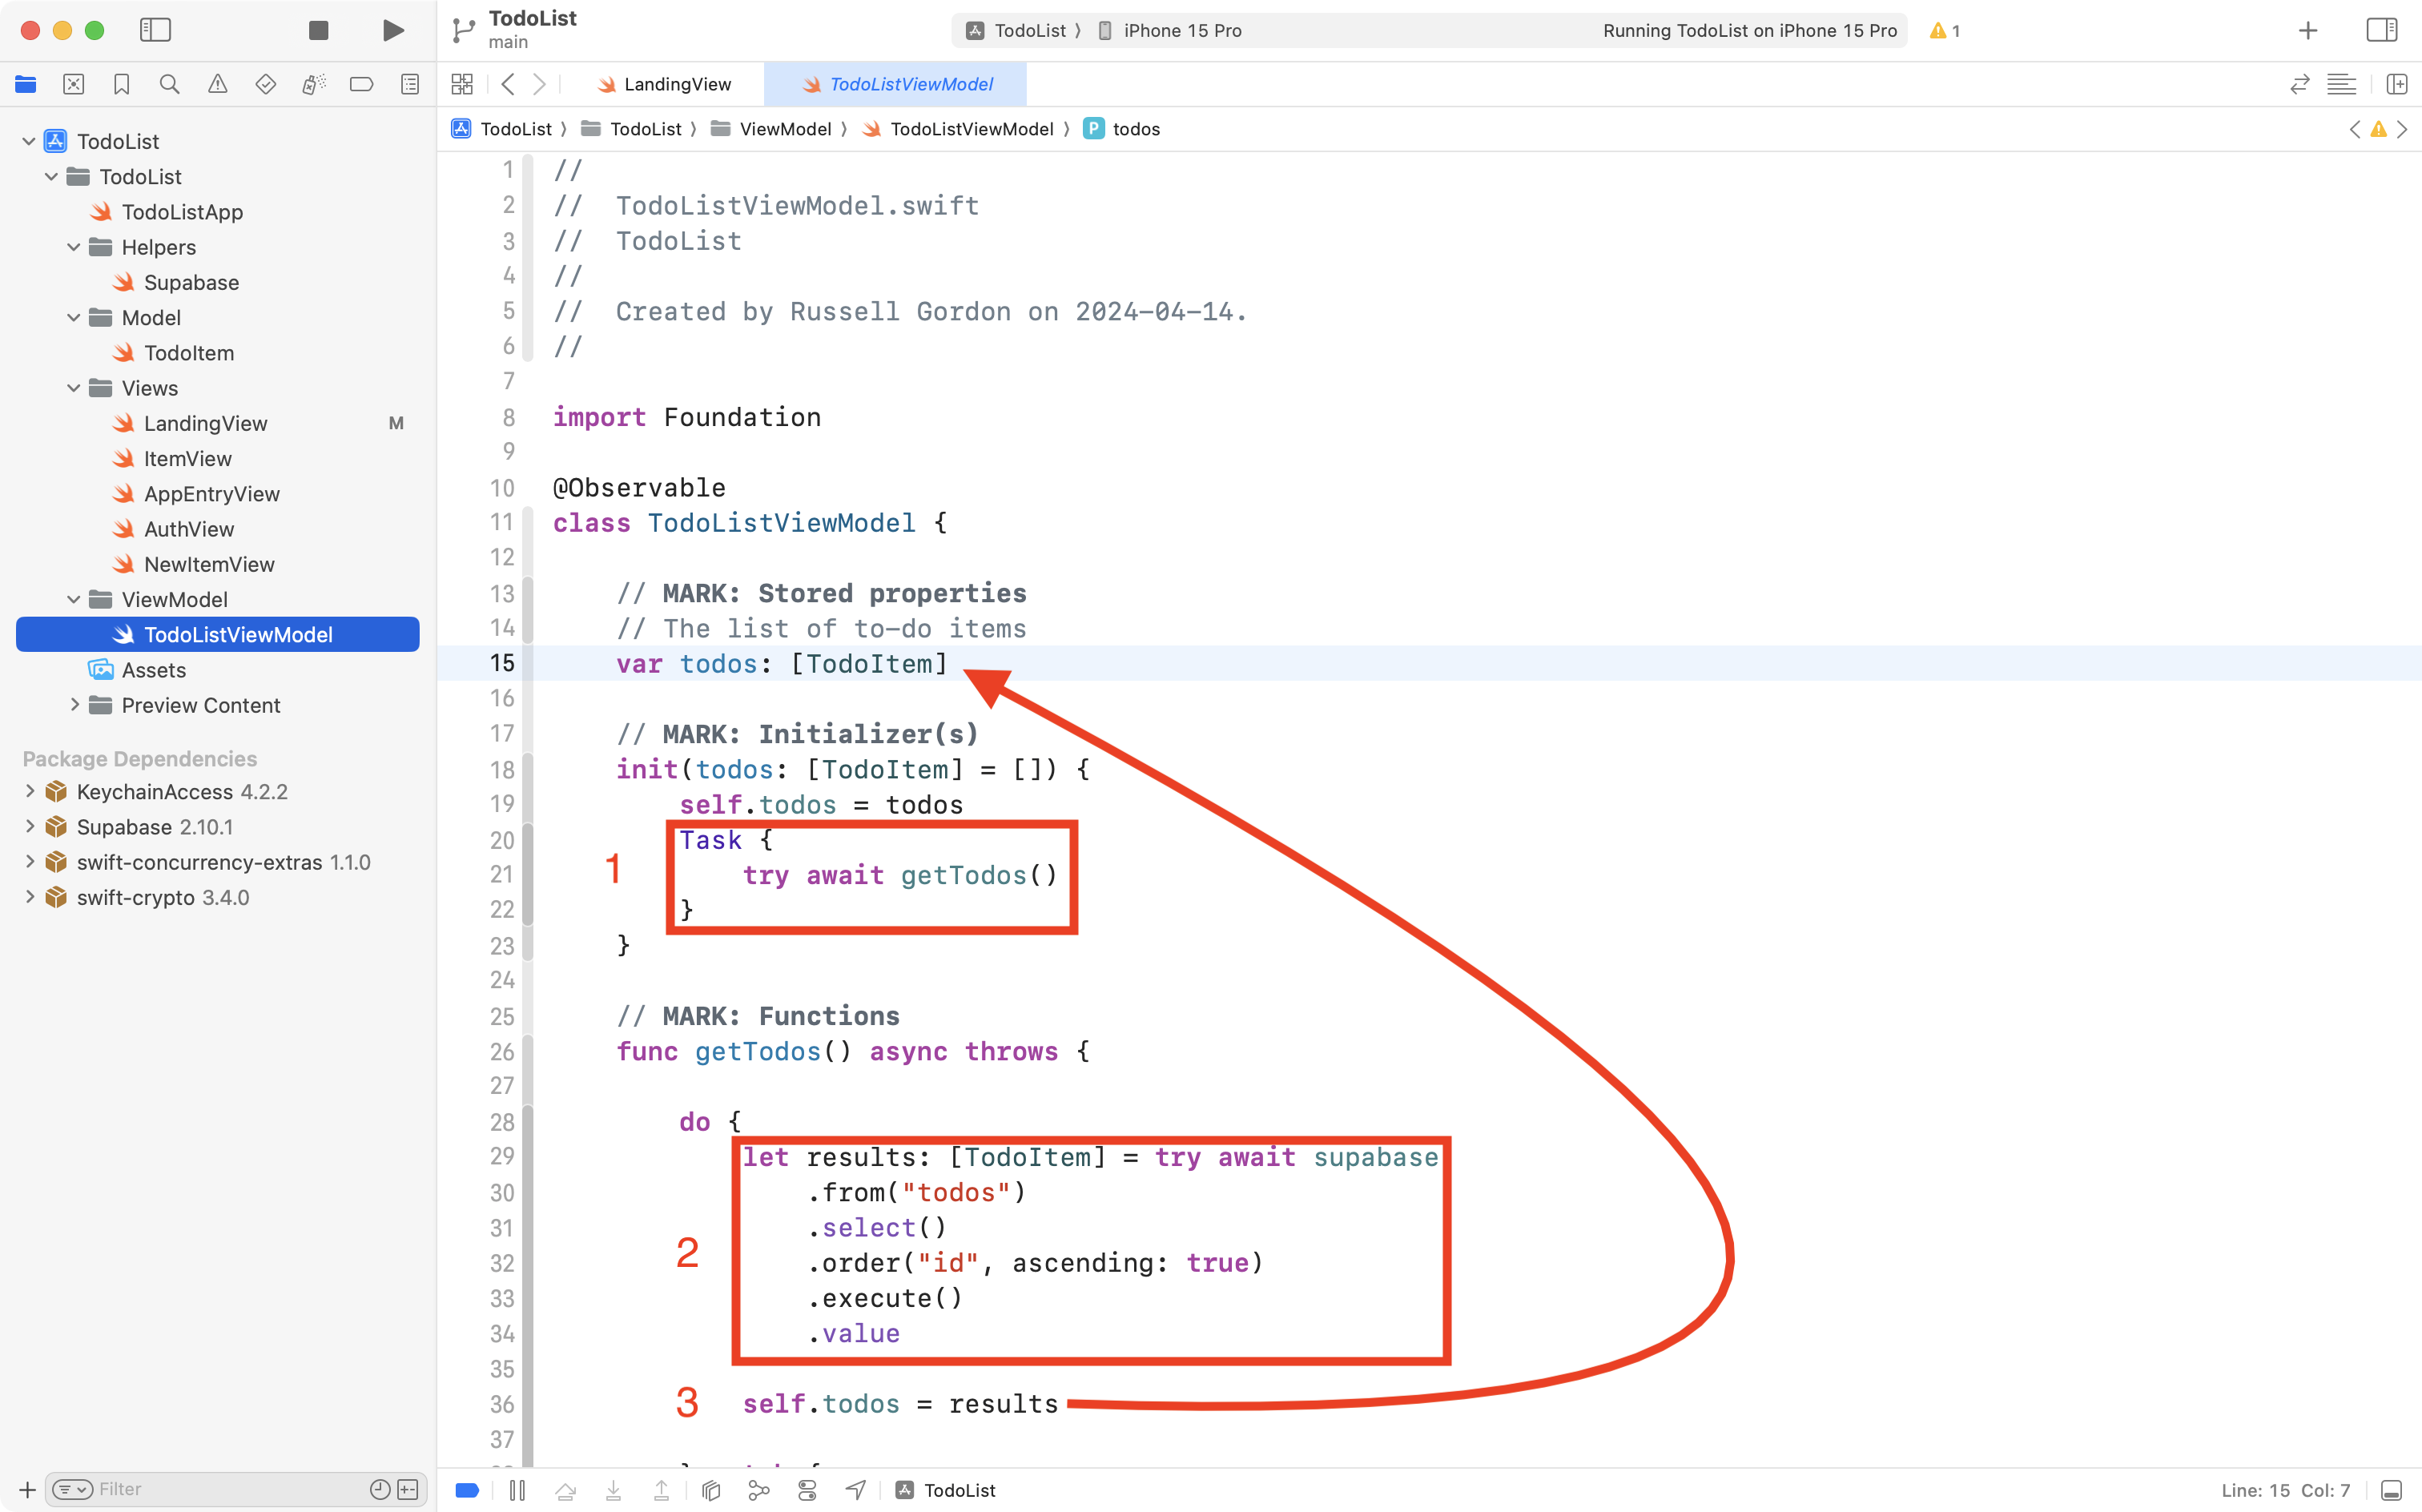Open the Find navigator with magnifying glass icon
2422x1512 pixels.
(169, 84)
